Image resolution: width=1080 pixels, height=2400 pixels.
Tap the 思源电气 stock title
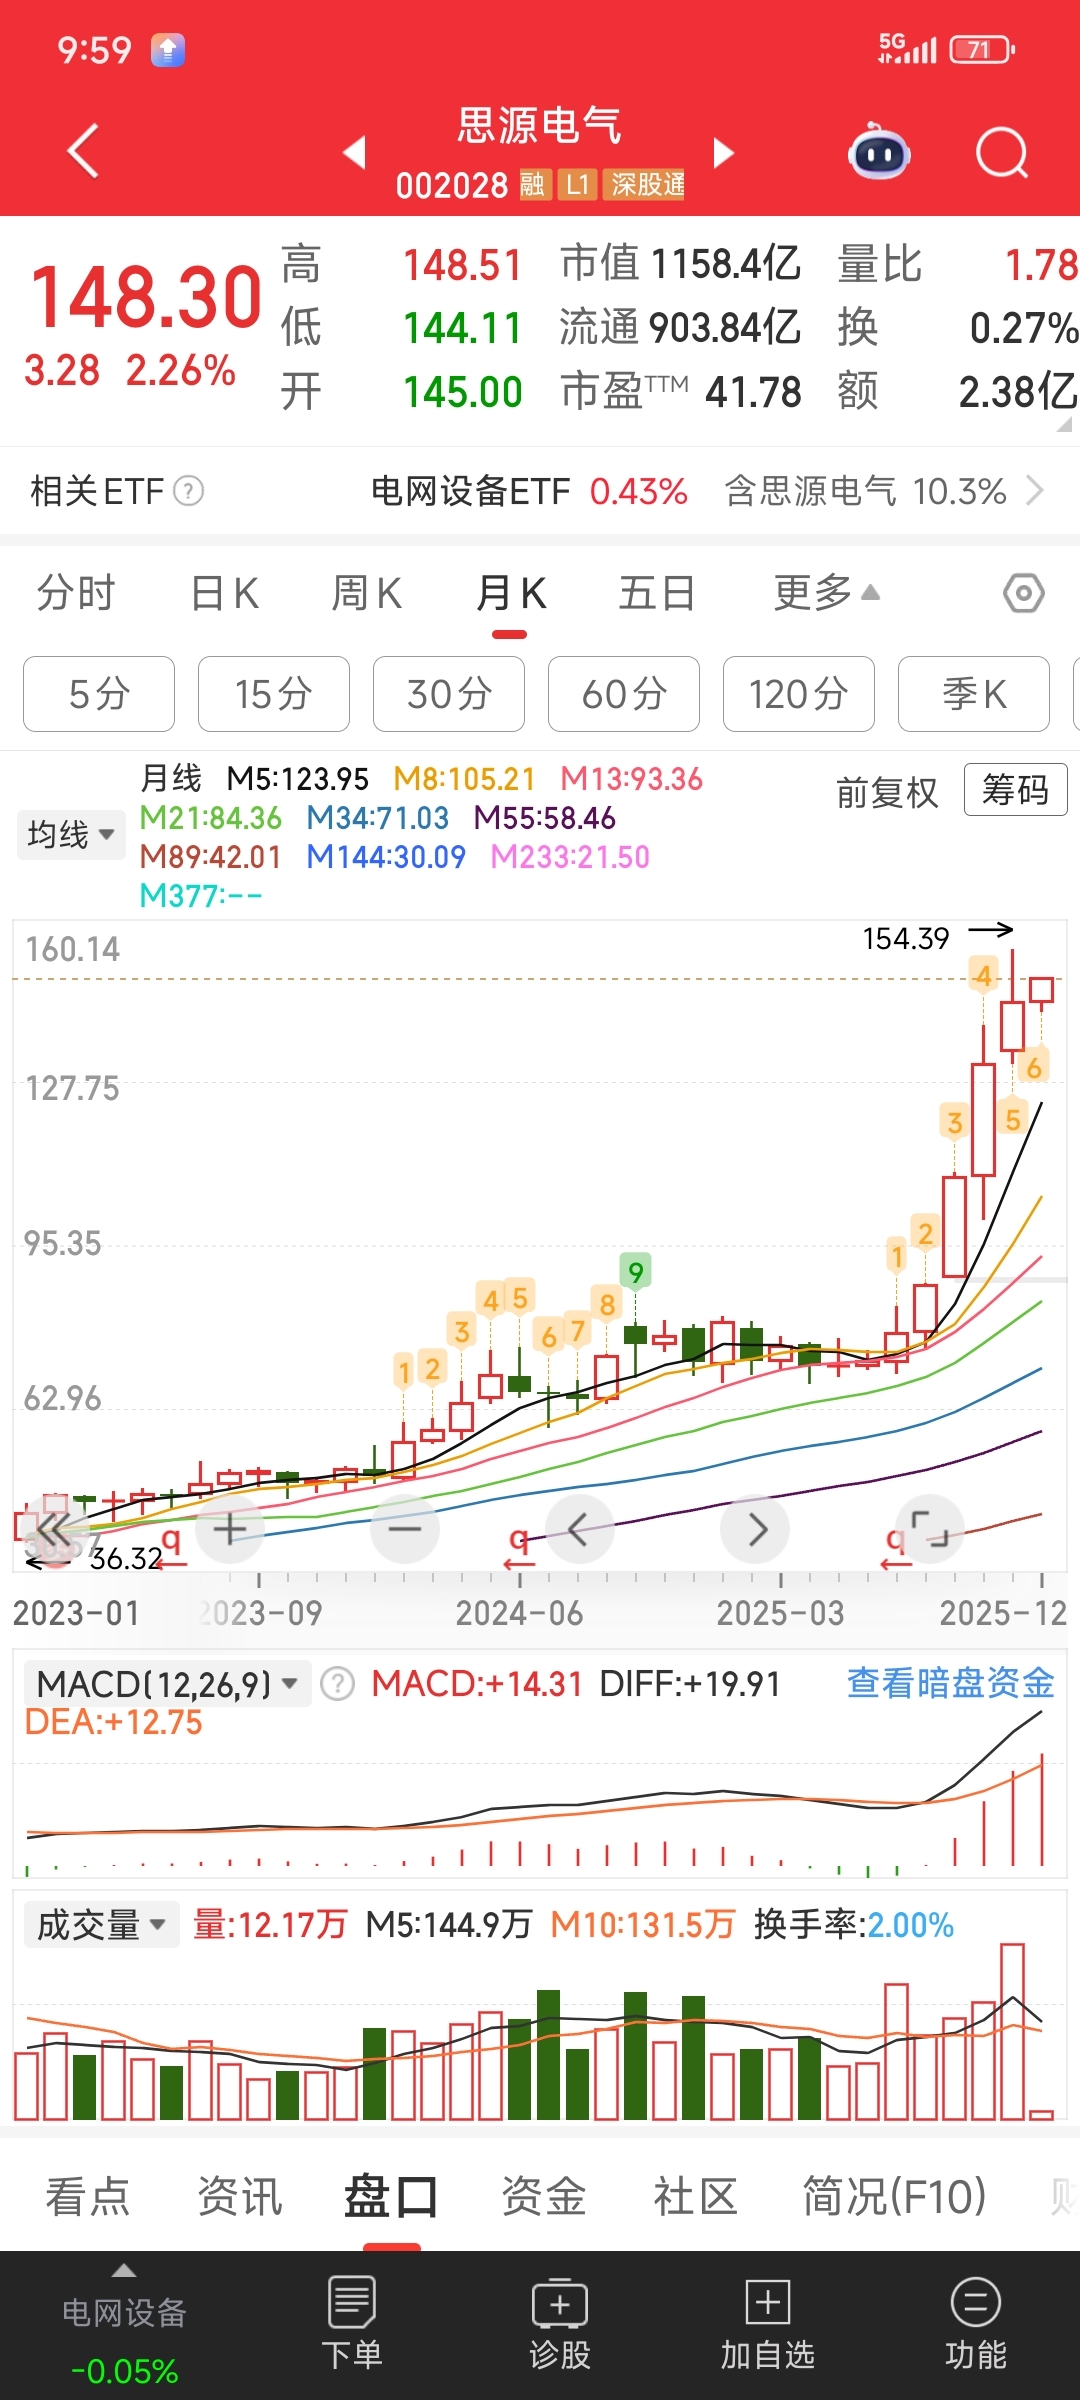coord(540,126)
